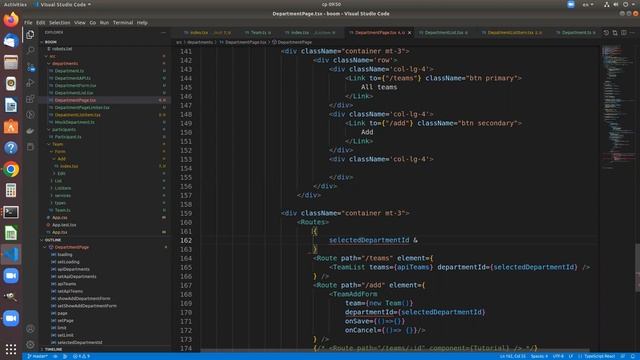Click the Spaces indentation setting

click(x=539, y=356)
